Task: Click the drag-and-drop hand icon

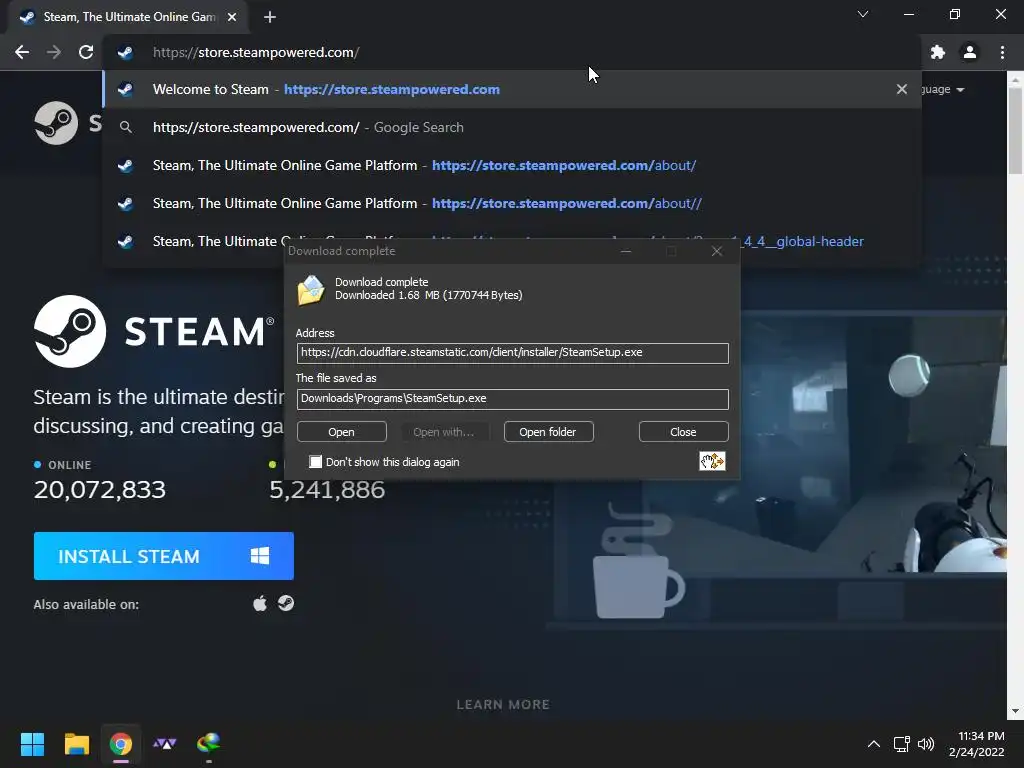Action: tap(712, 461)
